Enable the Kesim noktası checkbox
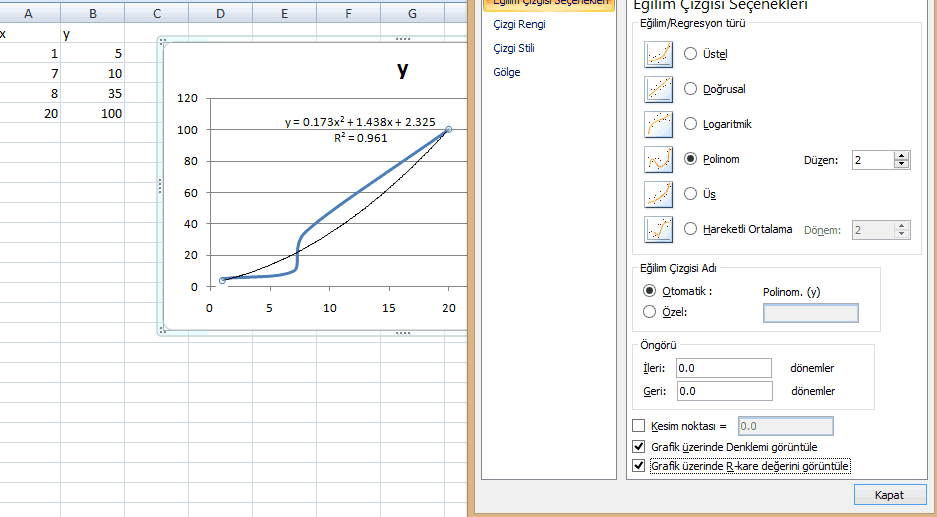 pos(640,427)
